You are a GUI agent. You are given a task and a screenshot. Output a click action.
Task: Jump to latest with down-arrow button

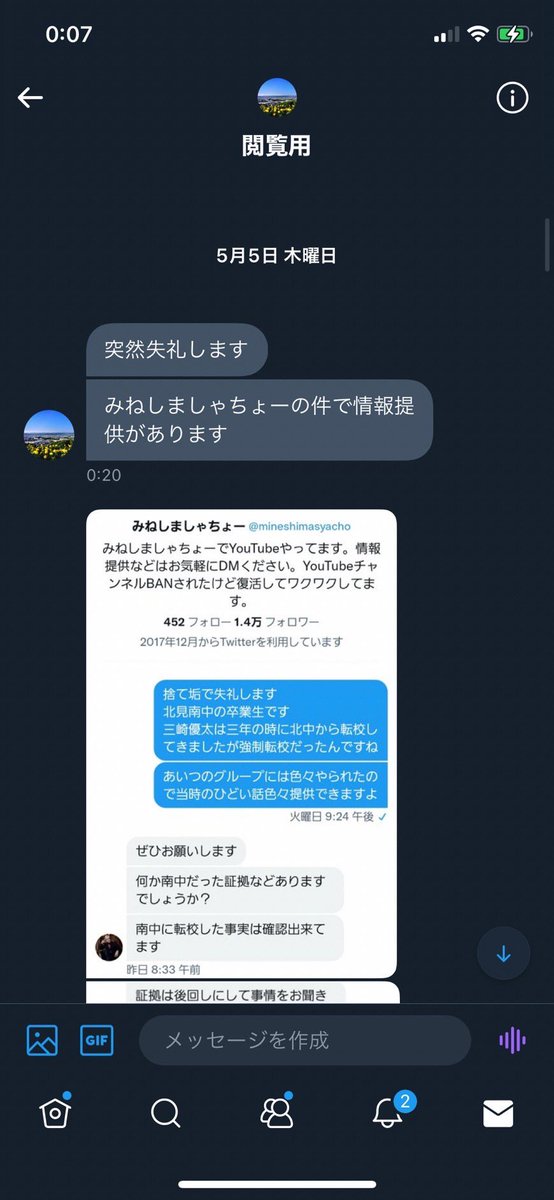coord(503,954)
